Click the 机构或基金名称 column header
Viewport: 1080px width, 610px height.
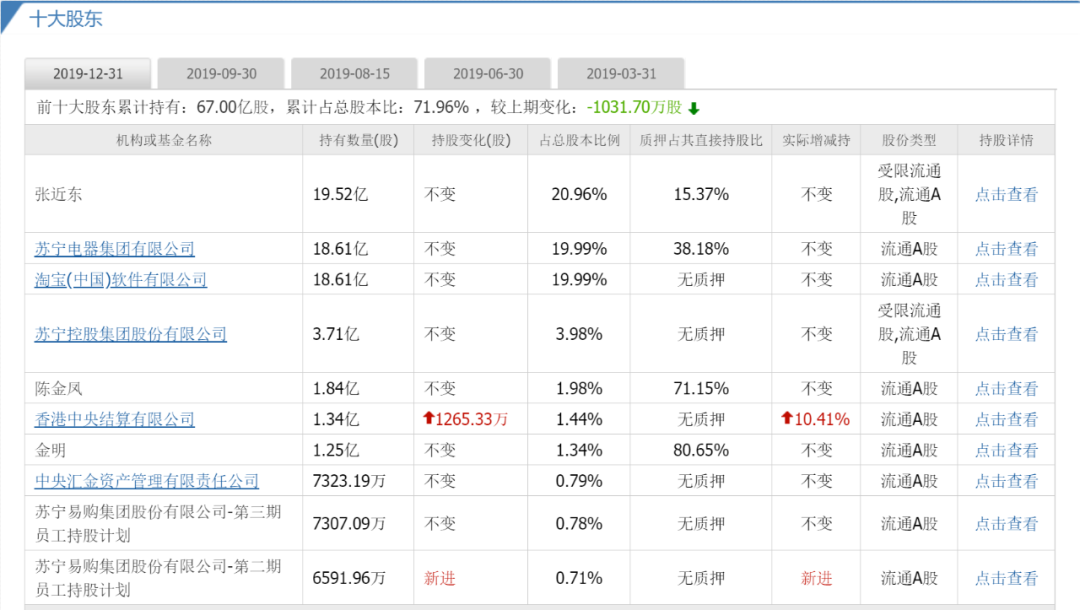(x=164, y=140)
